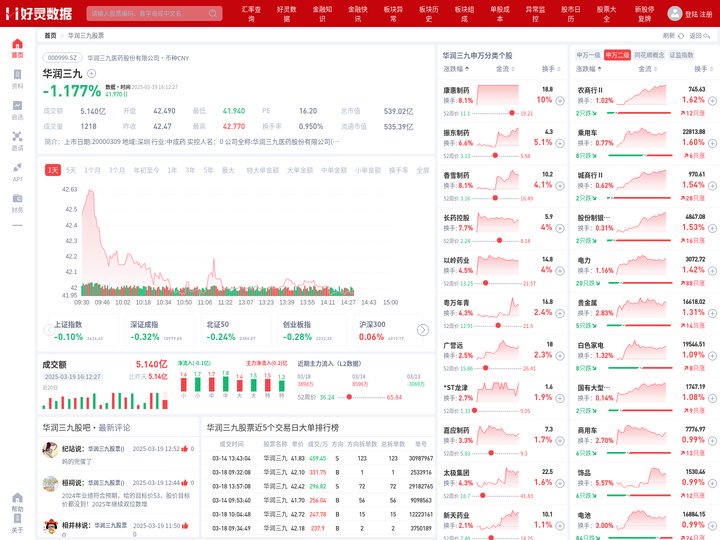Select the 1天 chart range
The width and height of the screenshot is (720, 540).
[53, 170]
